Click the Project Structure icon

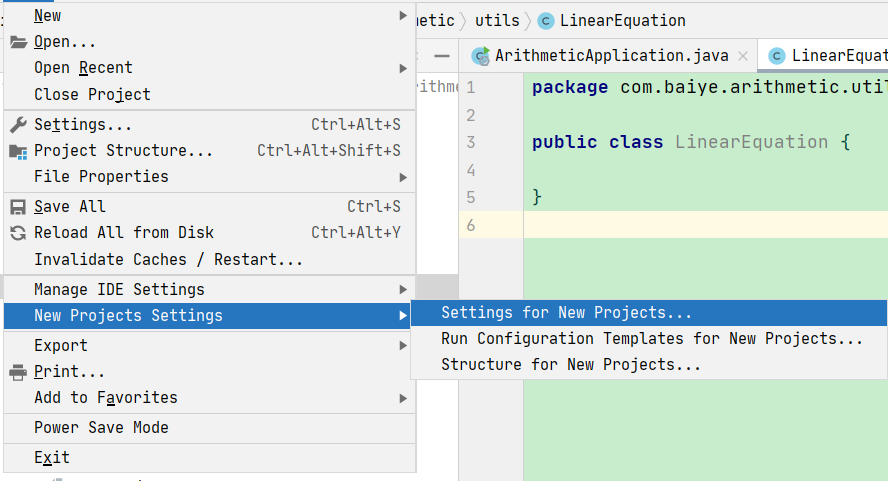tap(18, 151)
